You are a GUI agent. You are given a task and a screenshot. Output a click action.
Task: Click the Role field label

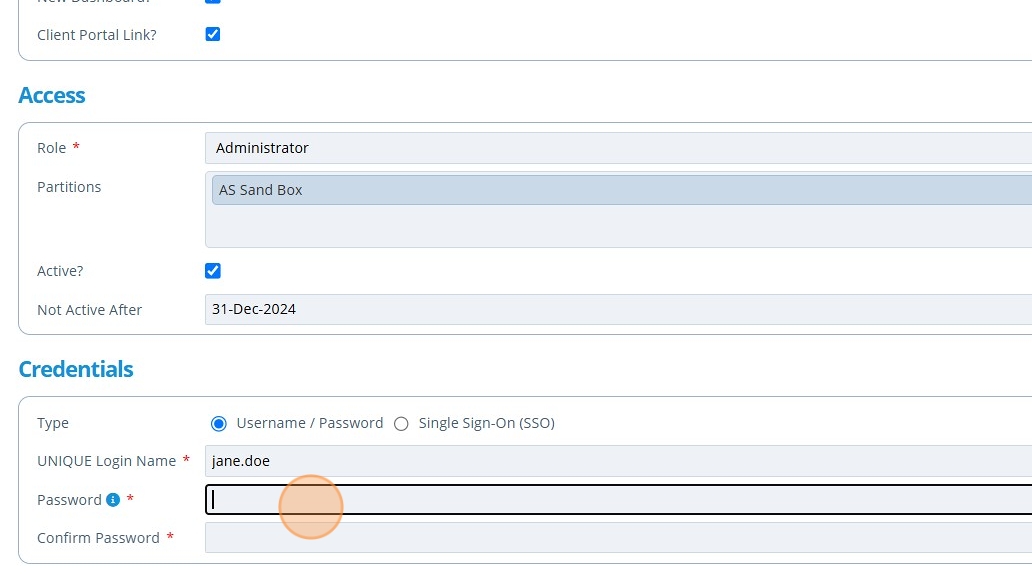pos(52,148)
